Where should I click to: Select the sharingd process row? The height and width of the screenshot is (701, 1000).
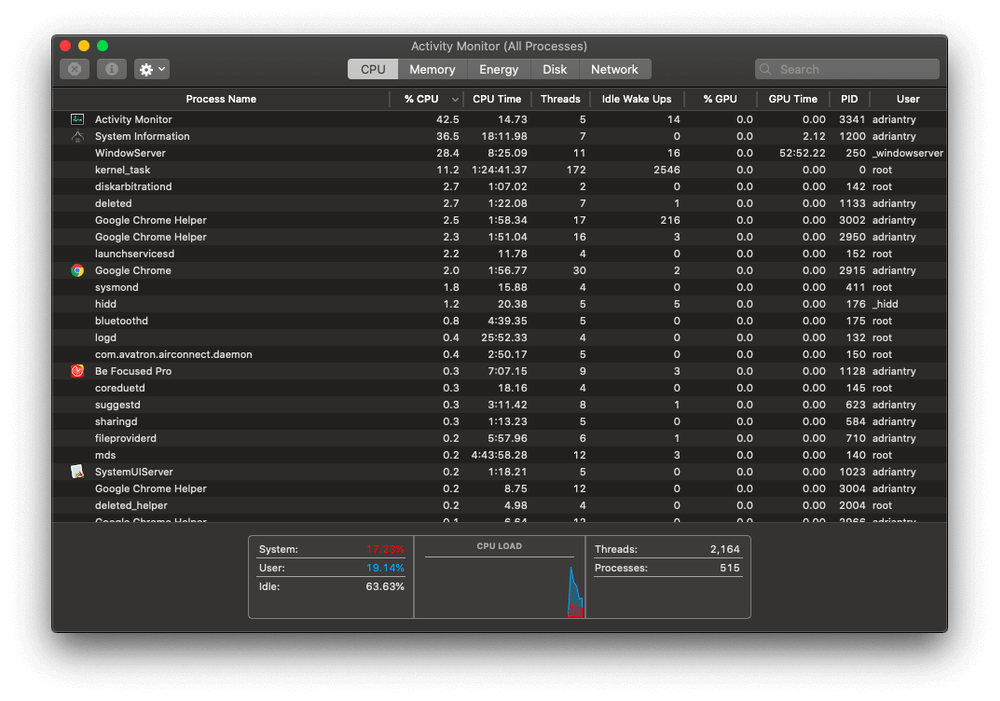tap(499, 422)
